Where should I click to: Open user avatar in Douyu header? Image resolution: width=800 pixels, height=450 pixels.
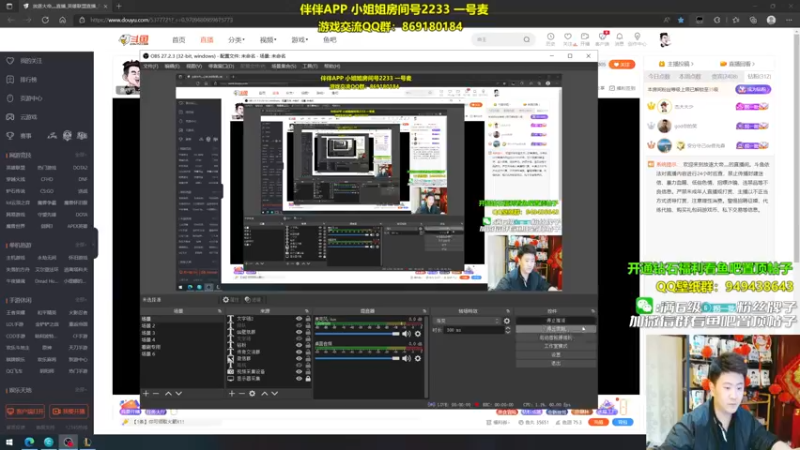665,39
